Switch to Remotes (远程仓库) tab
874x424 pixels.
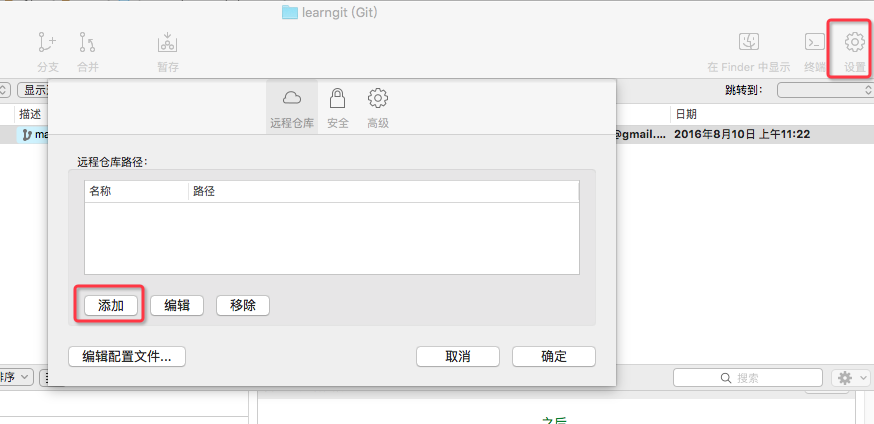[x=292, y=109]
